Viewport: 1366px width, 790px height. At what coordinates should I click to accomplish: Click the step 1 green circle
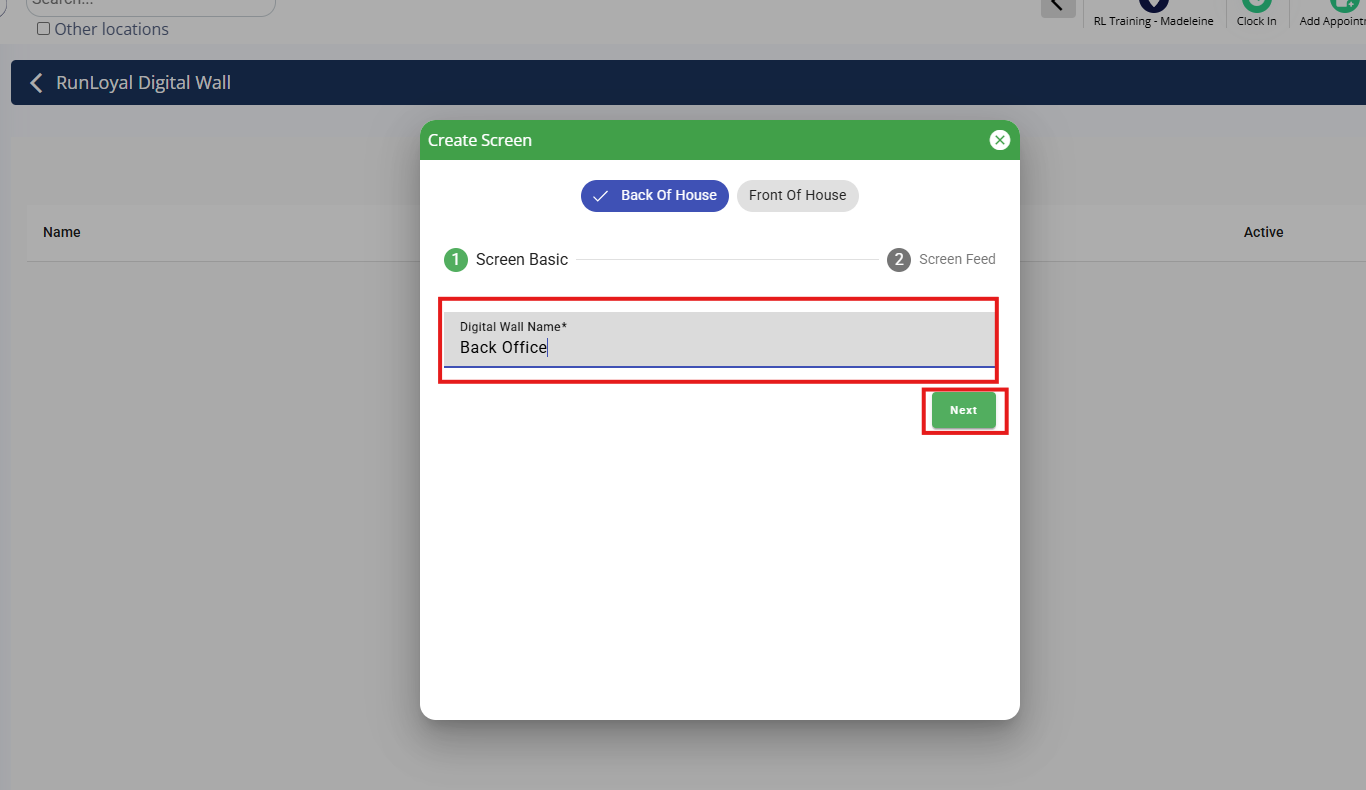click(x=456, y=260)
